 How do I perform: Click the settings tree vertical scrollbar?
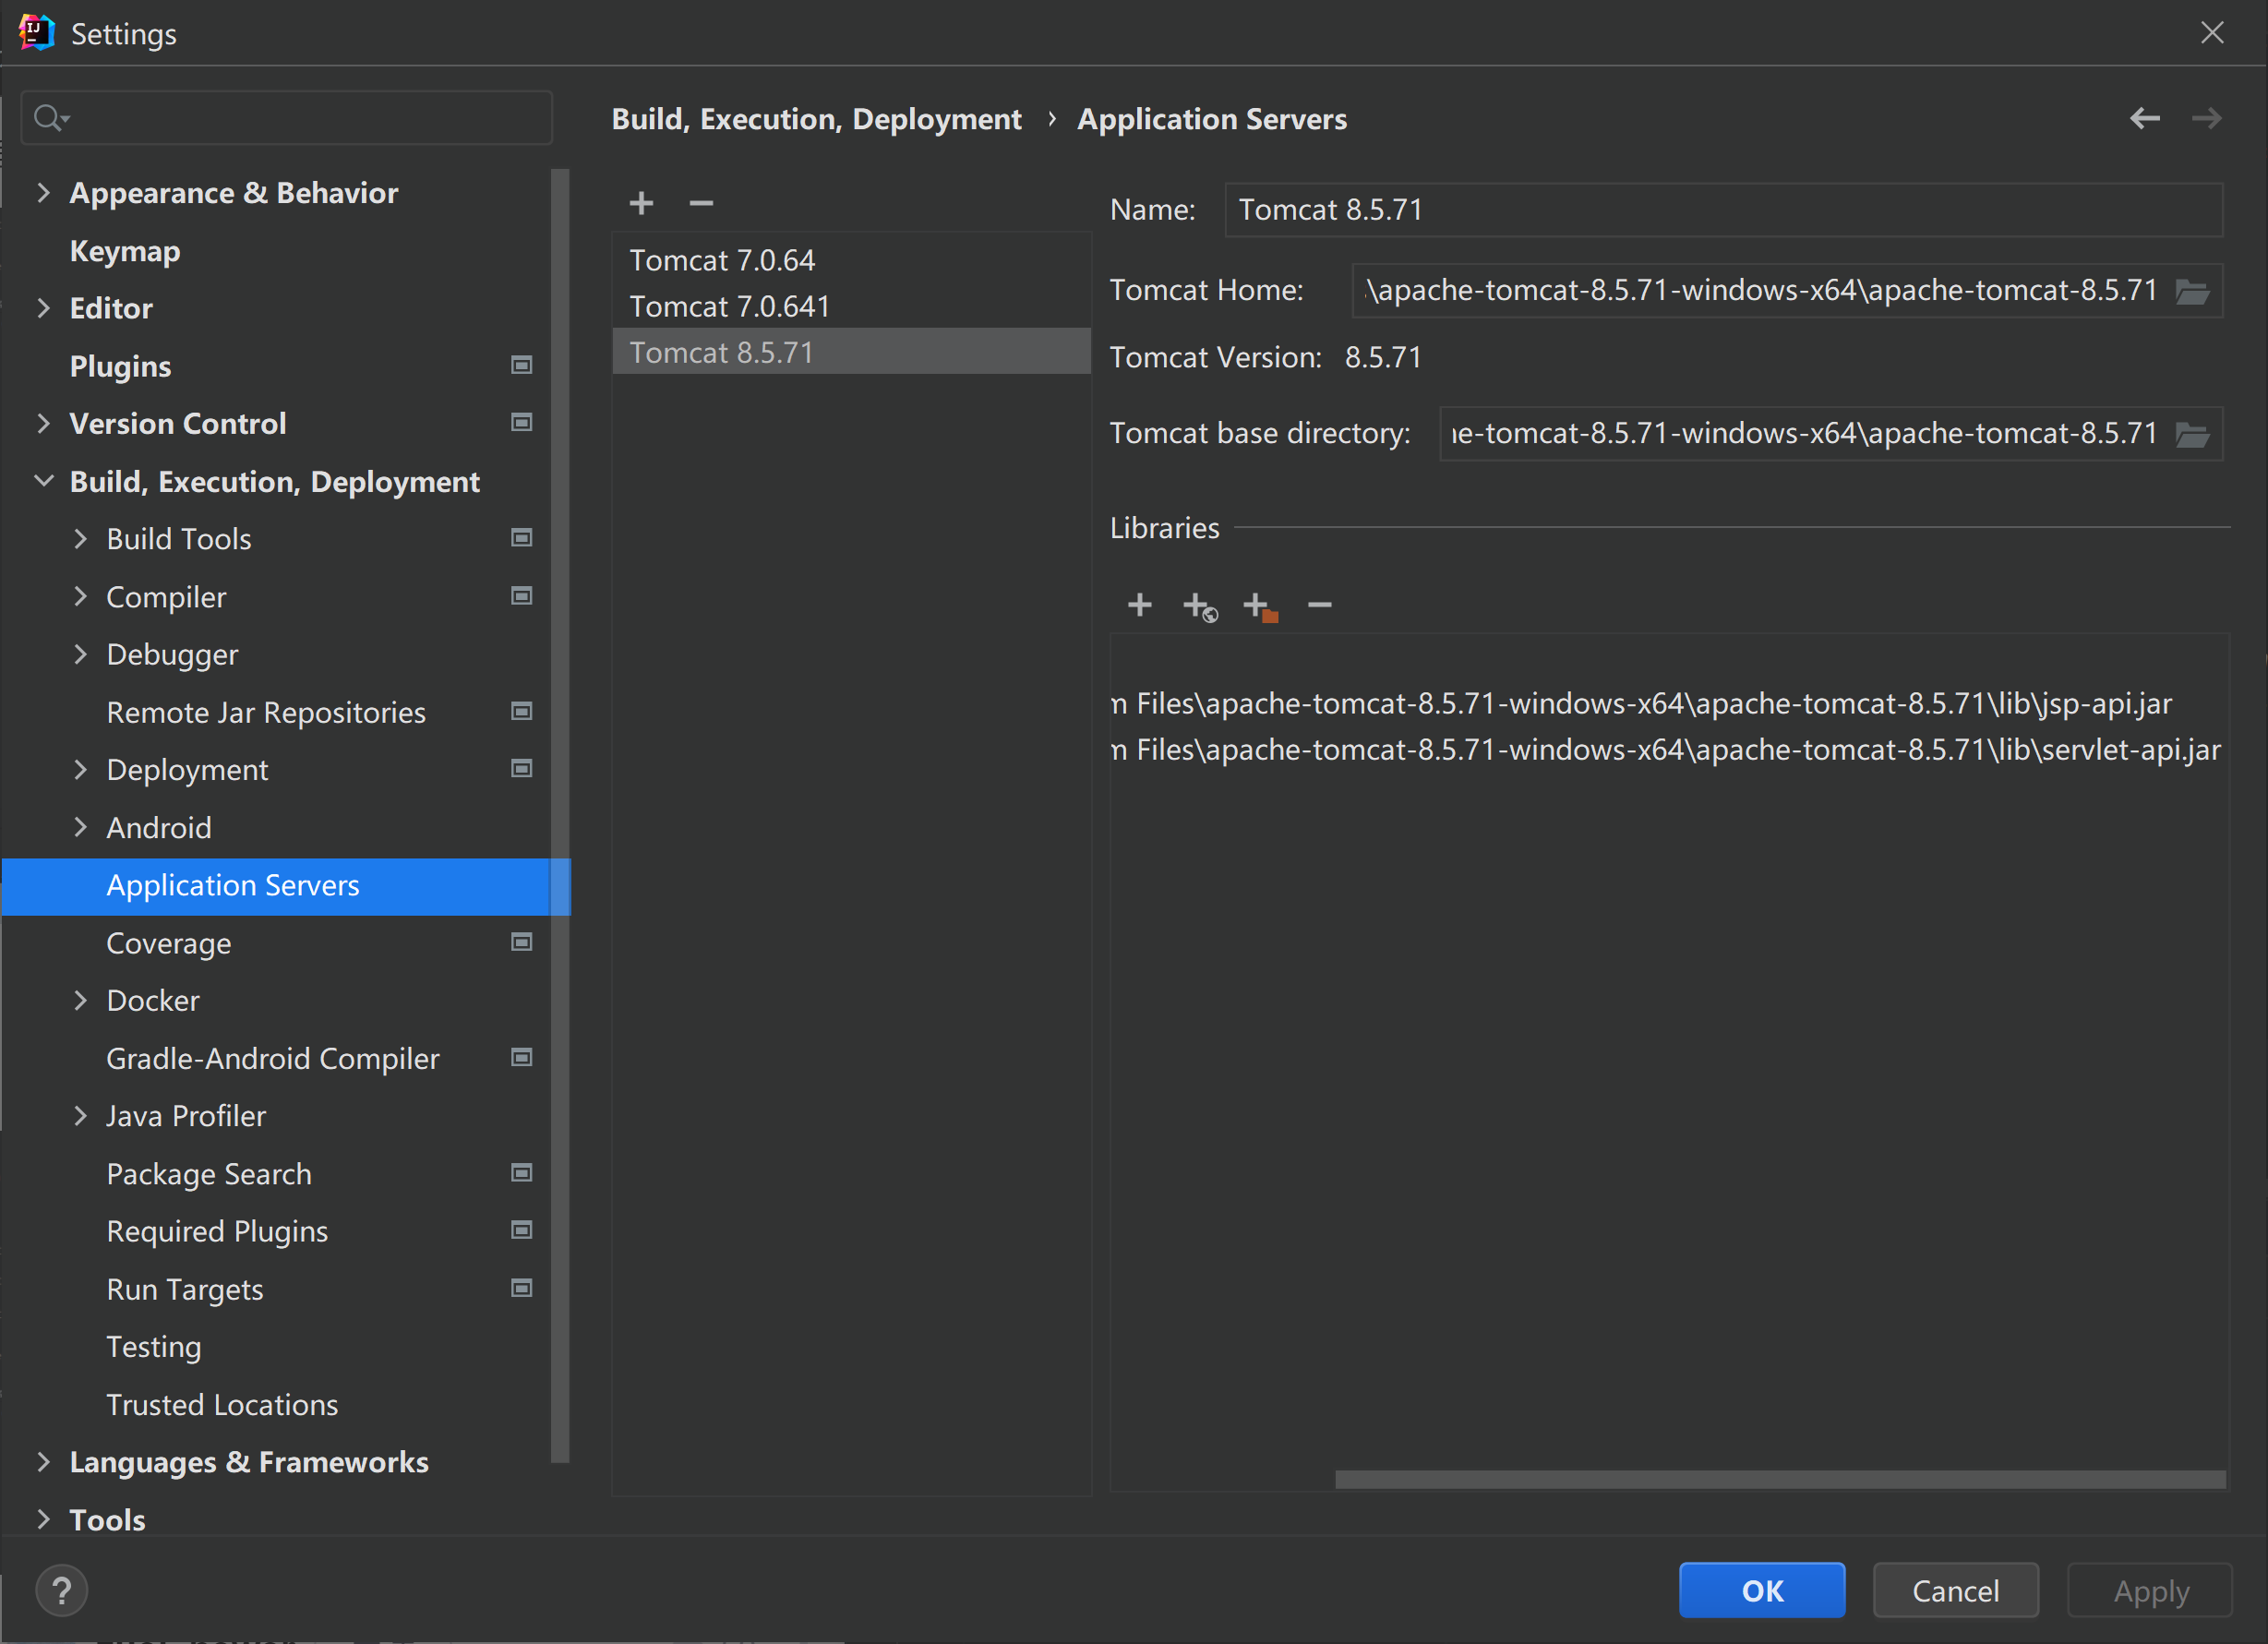pyautogui.click(x=560, y=815)
